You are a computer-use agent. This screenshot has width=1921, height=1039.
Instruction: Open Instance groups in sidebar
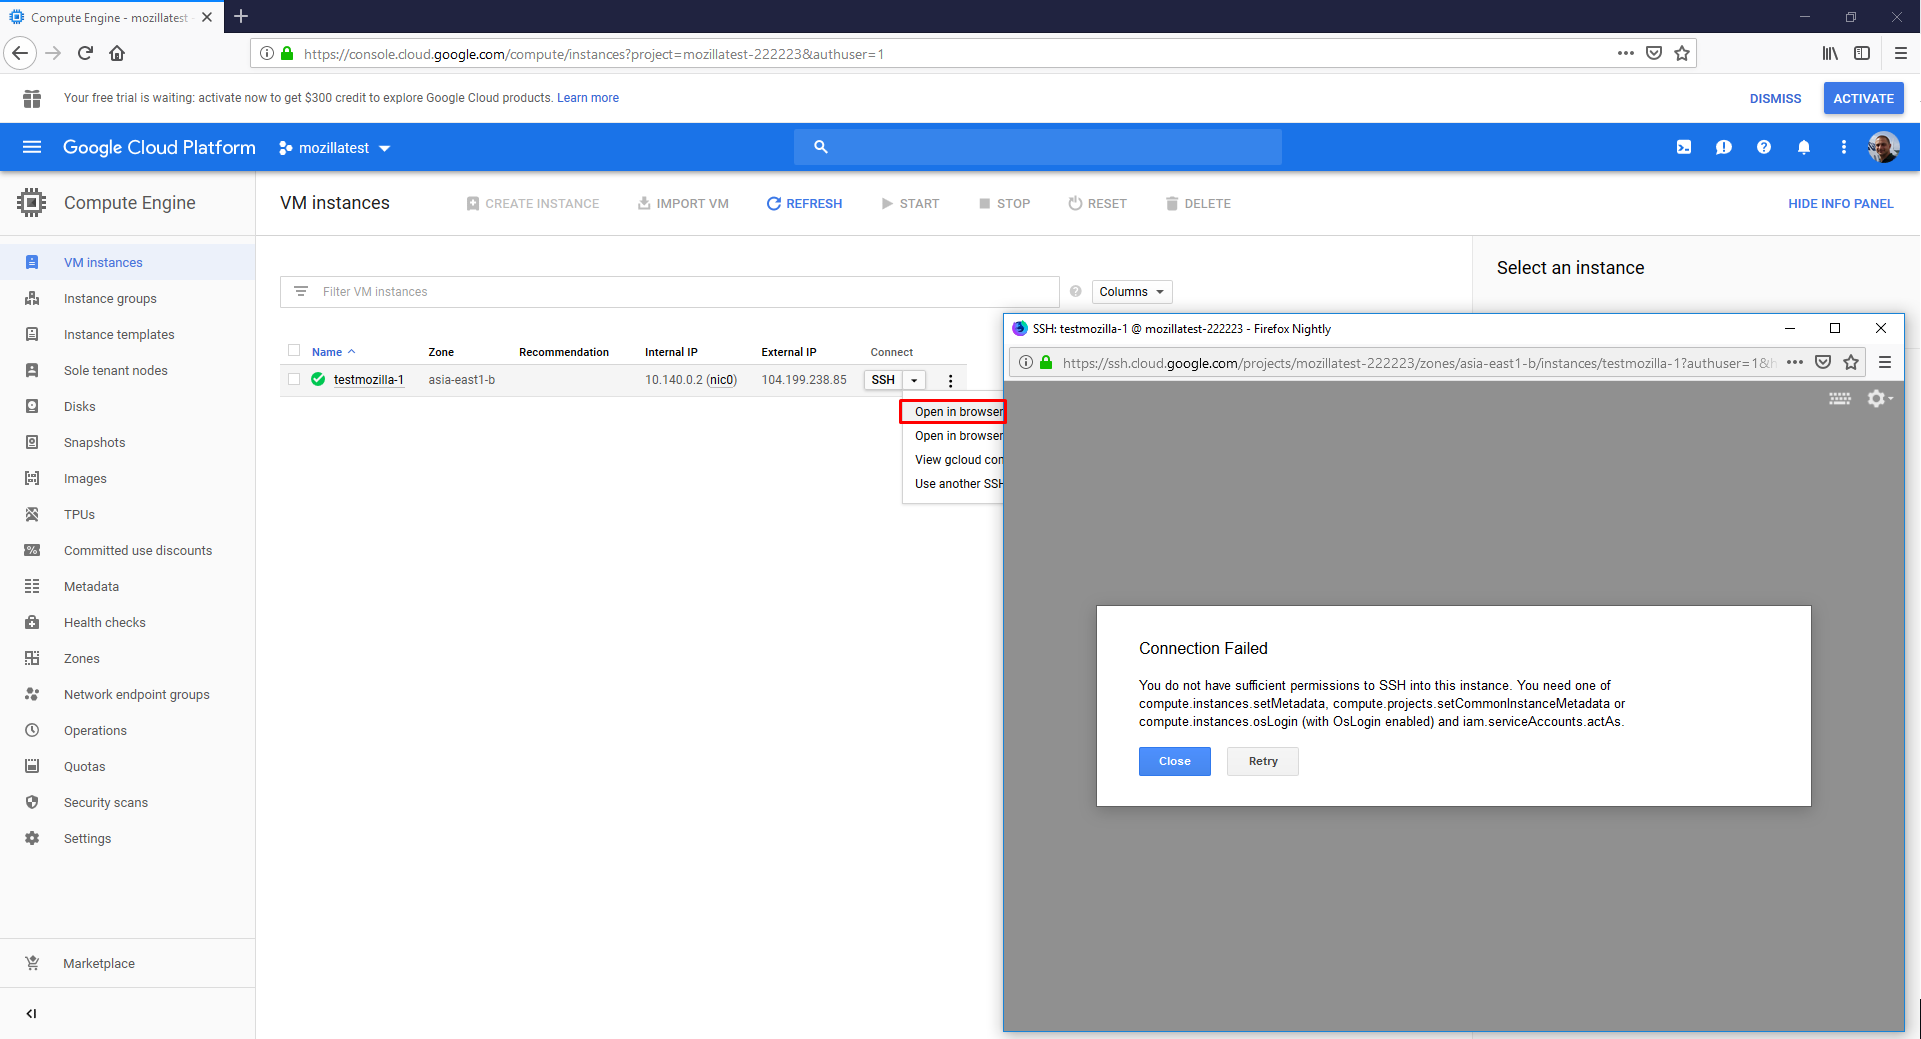coord(110,299)
